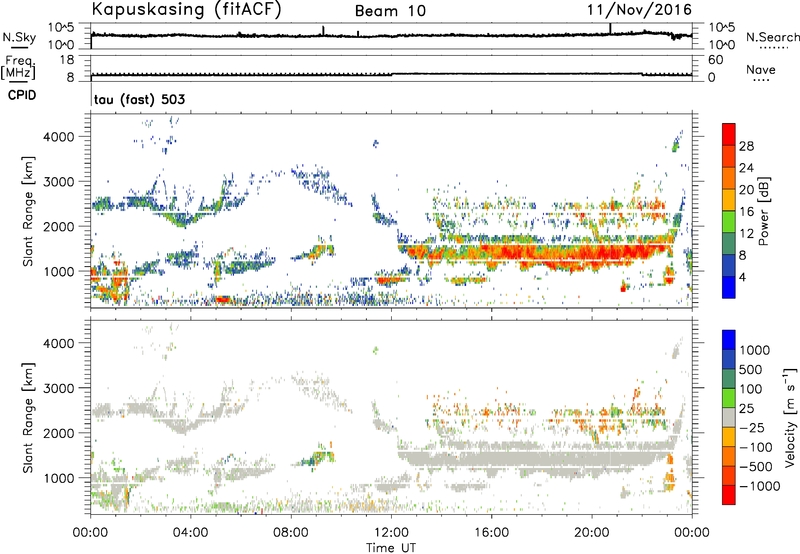Click the '2000' tick on the velocity panel
The height and width of the screenshot is (554, 800).
tap(61, 433)
